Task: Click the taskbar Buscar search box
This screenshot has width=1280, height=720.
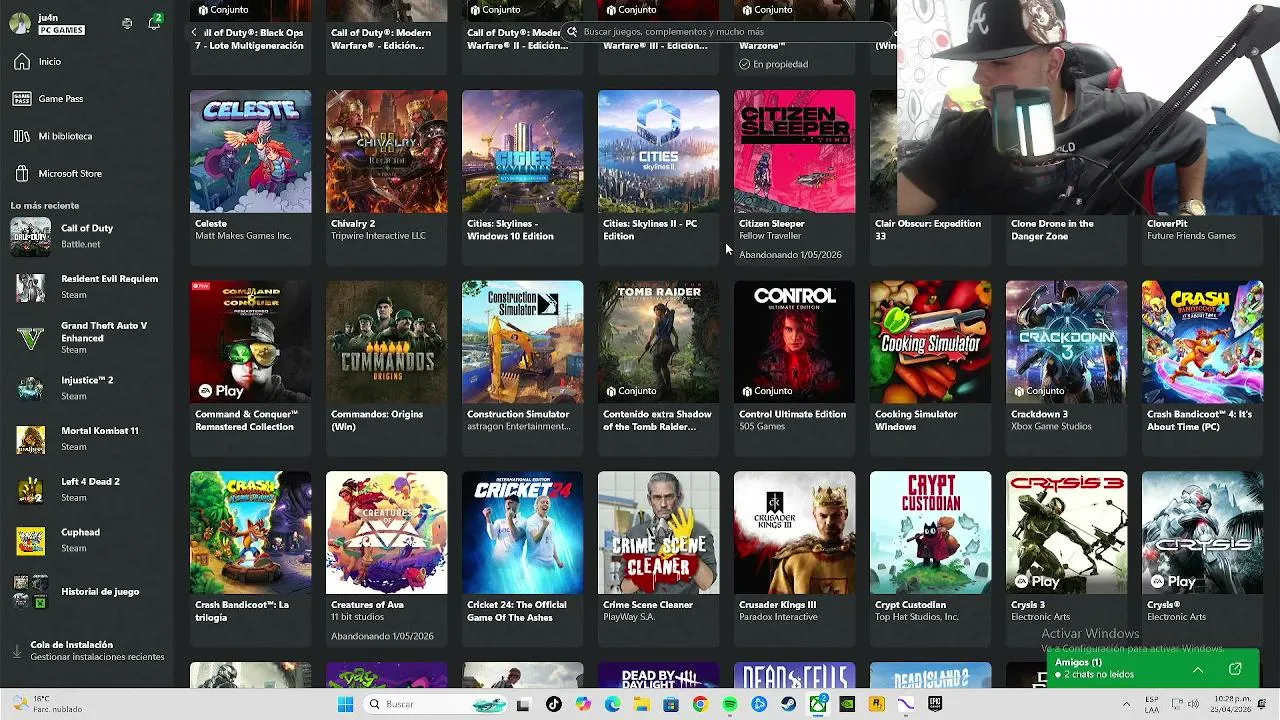Action: point(435,704)
